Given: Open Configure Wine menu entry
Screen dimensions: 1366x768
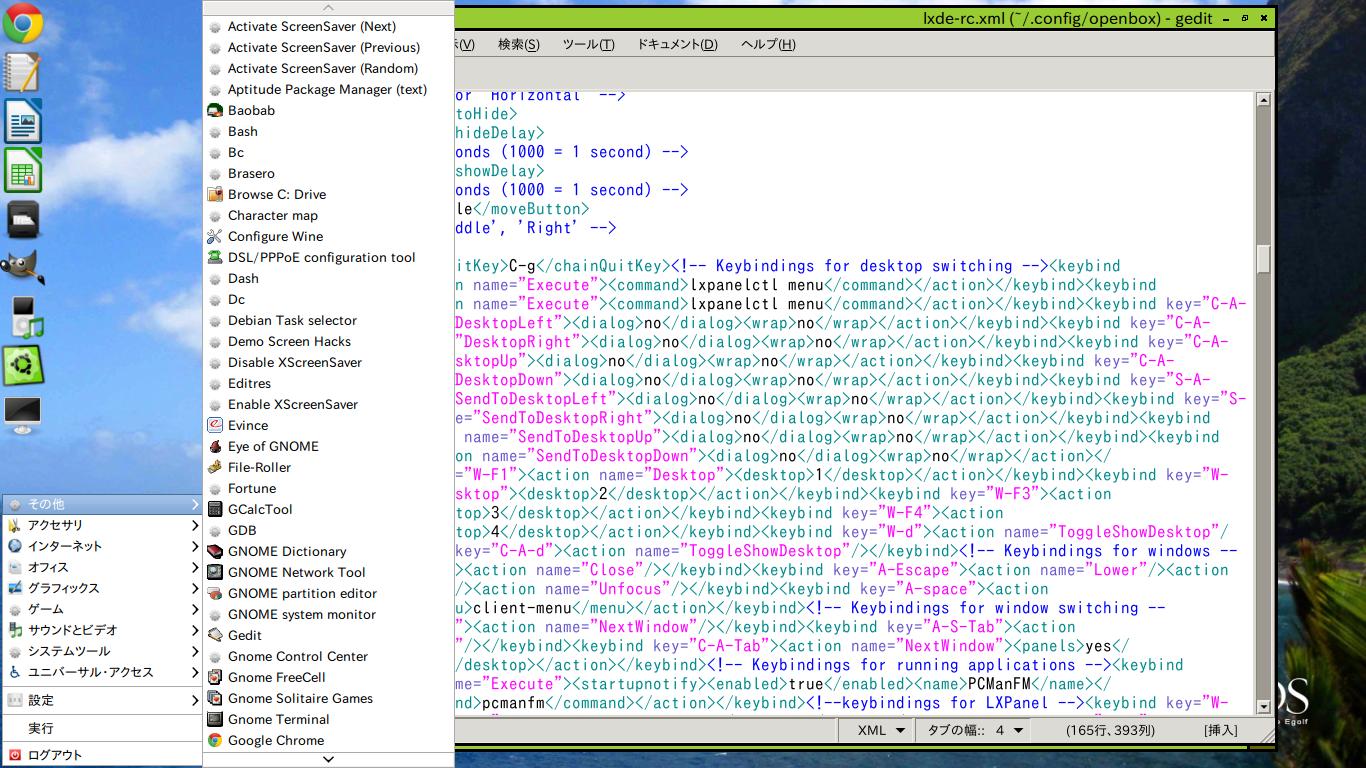Looking at the screenshot, I should click(x=275, y=236).
